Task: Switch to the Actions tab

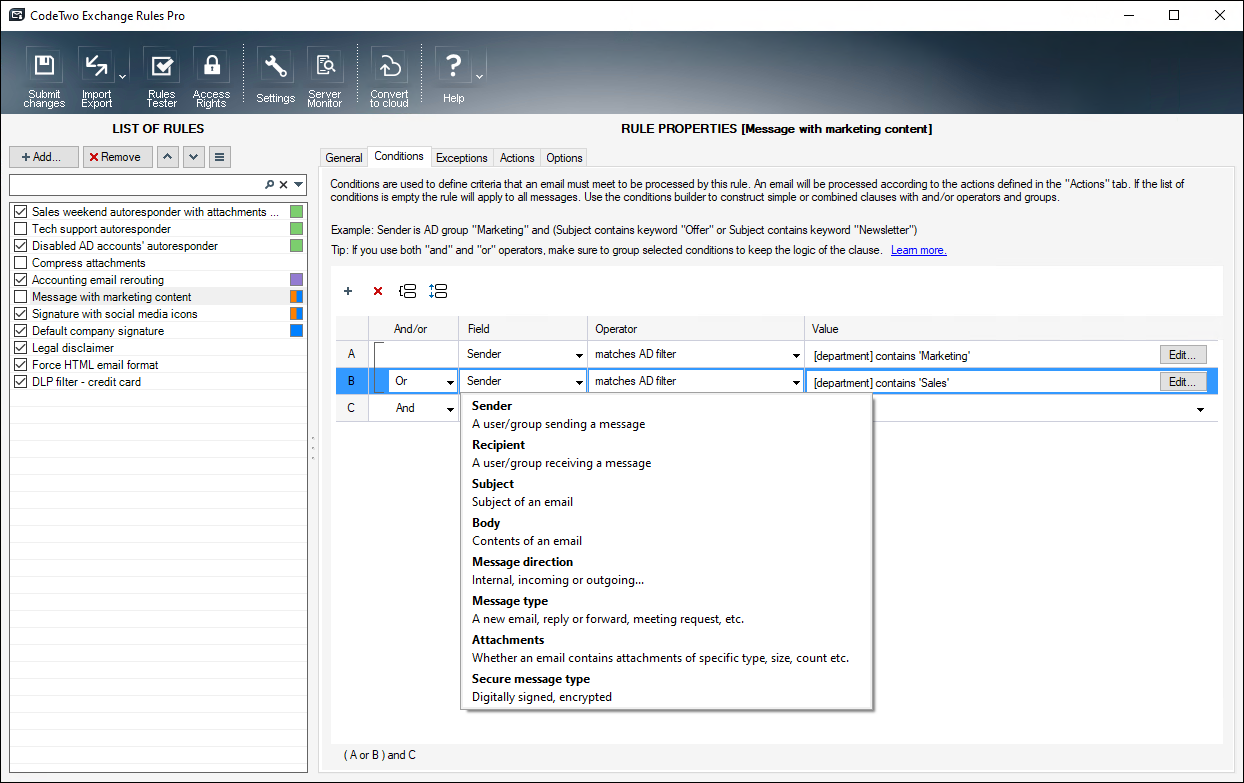Action: [x=517, y=158]
